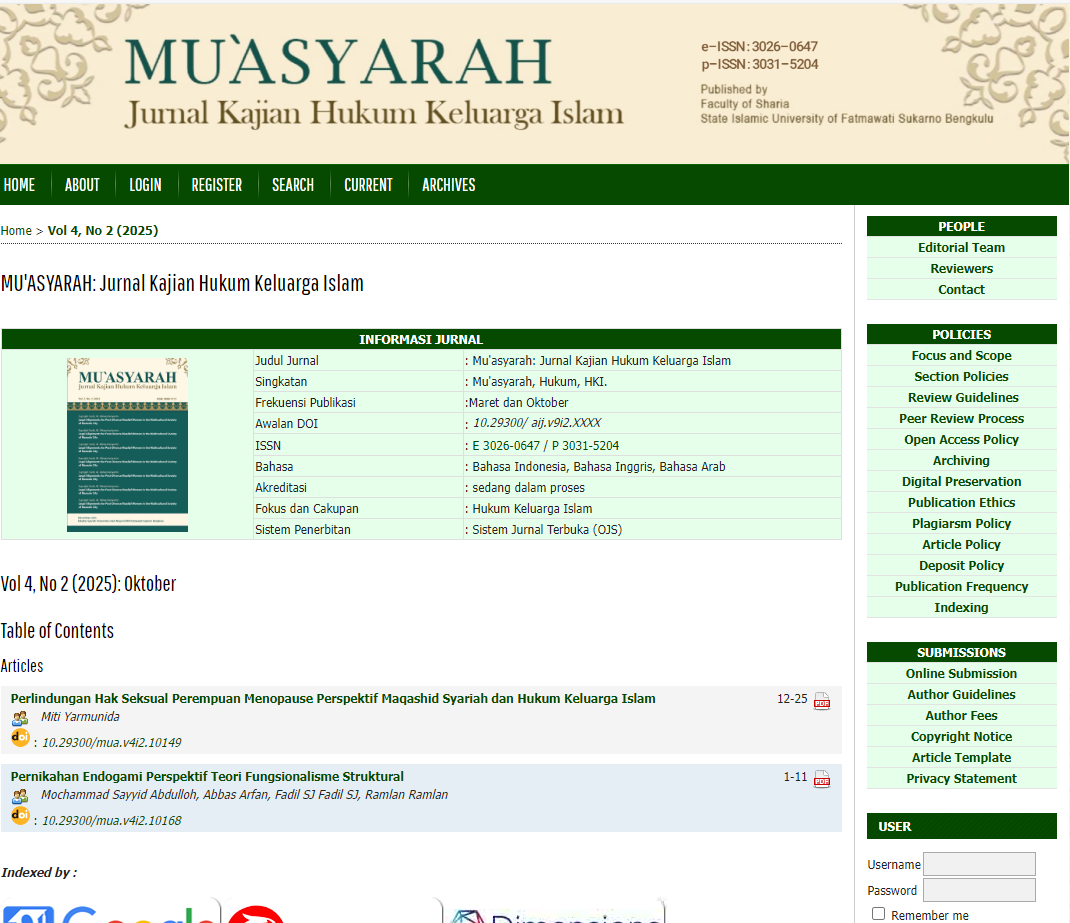Click the Username input field
The height and width of the screenshot is (923, 1070).
tap(978, 864)
